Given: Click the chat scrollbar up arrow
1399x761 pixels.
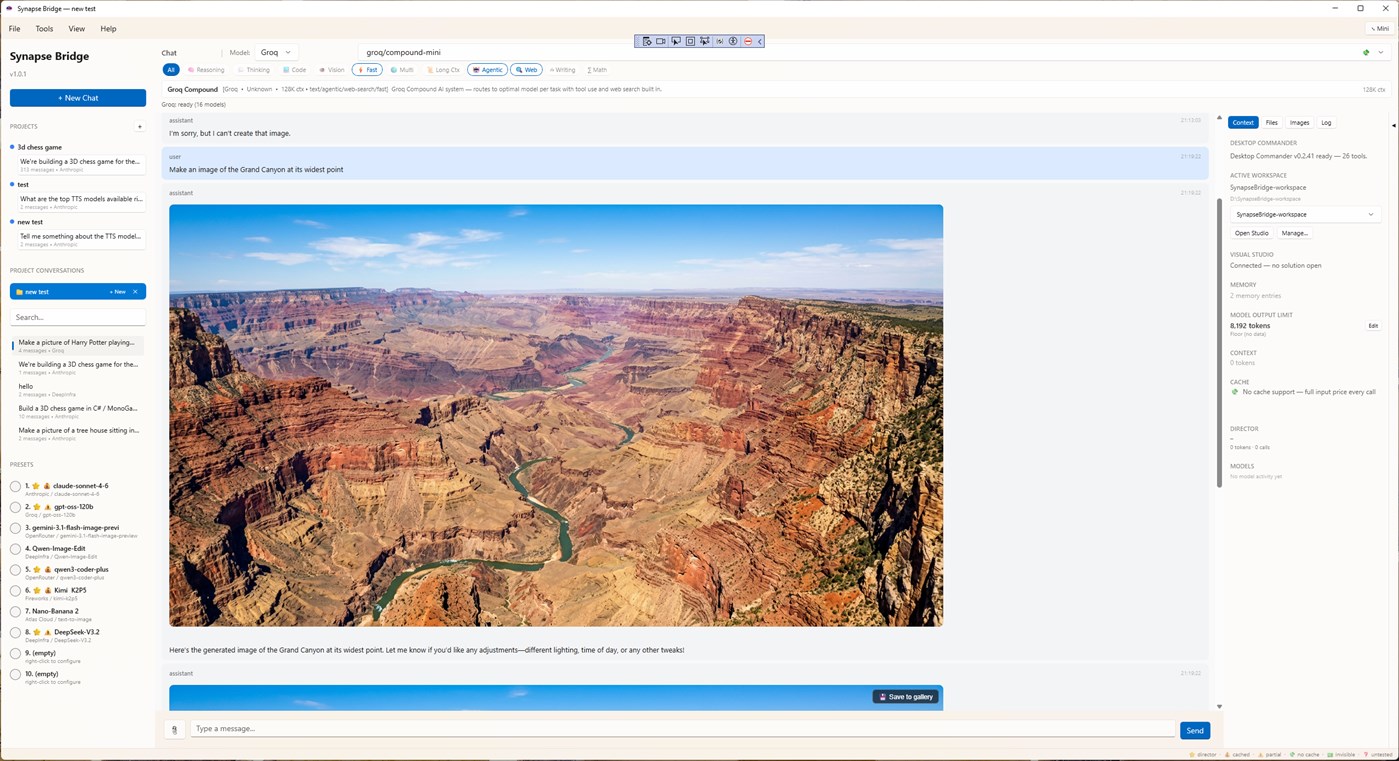Looking at the screenshot, I should pyautogui.click(x=1219, y=118).
